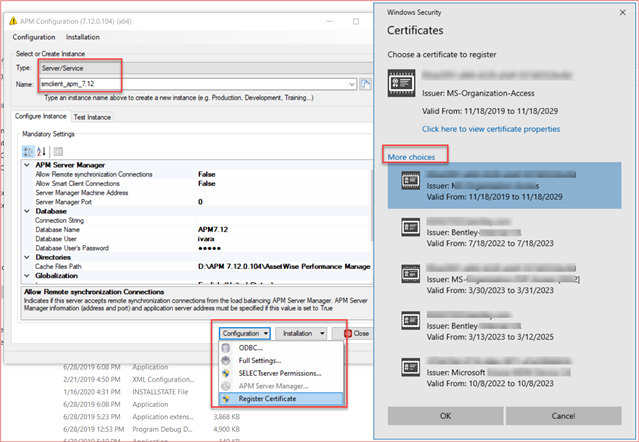Screen dimensions: 639x442
Task: Select the certificate valid 10/8/2022 to 10/8/2023
Action: pos(505,372)
